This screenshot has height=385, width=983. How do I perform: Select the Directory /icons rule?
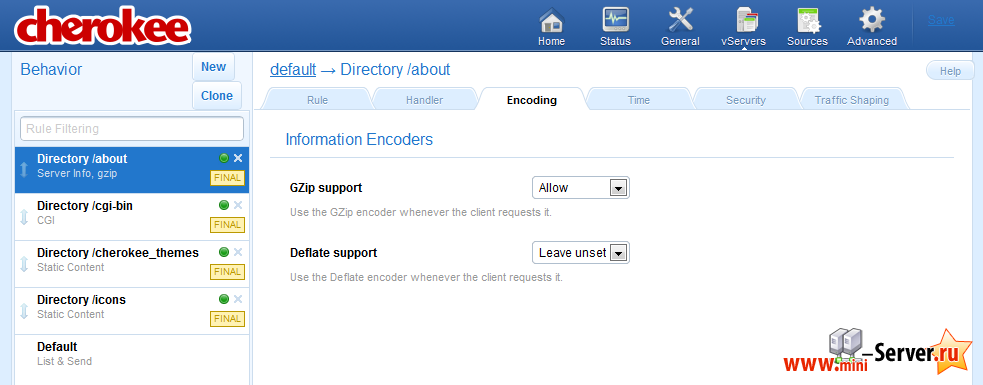132,311
